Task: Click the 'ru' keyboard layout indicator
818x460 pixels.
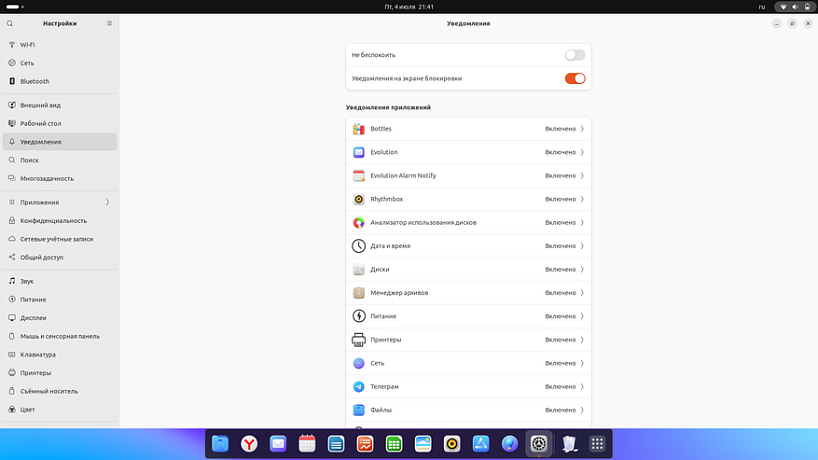Action: [x=762, y=7]
